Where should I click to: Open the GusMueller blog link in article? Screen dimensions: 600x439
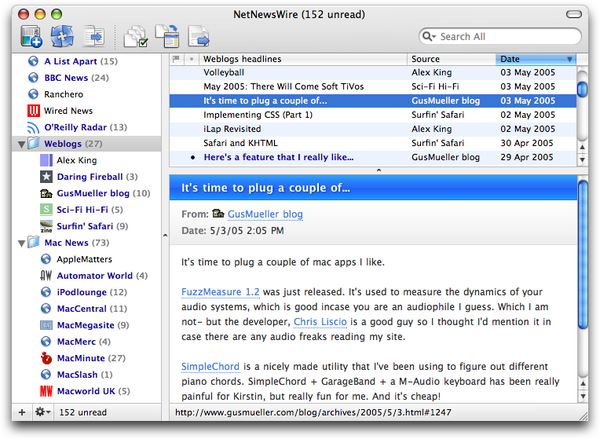[x=265, y=214]
